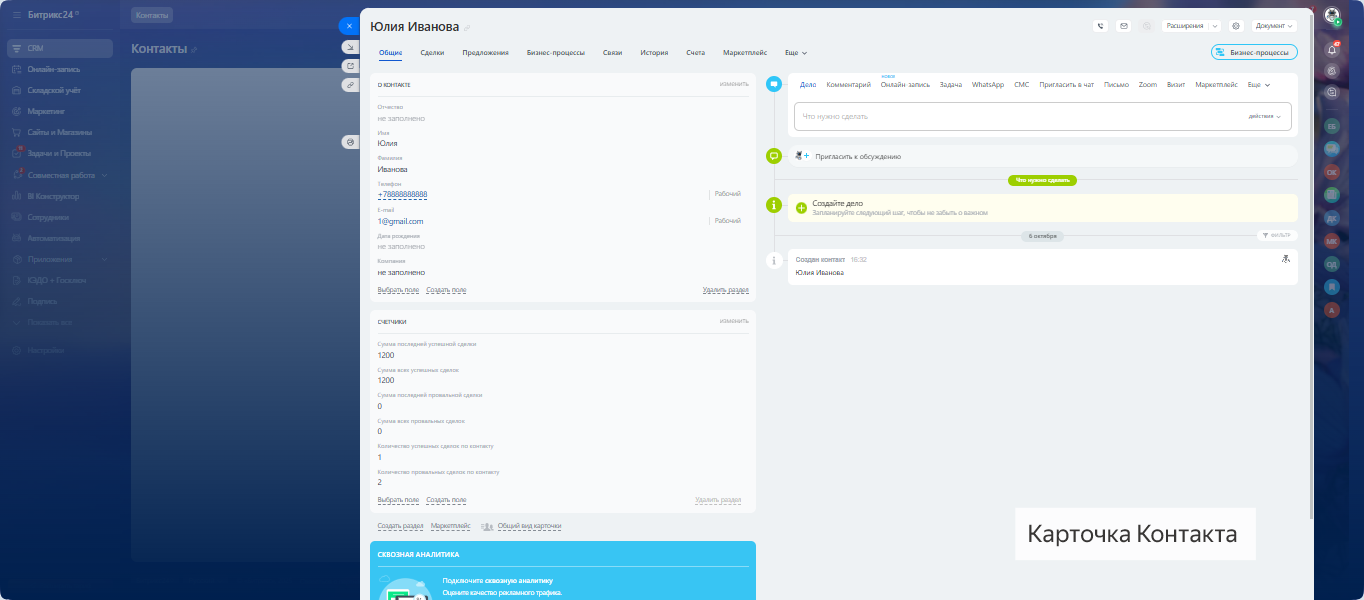Click the blue Бизнес-процессы button
This screenshot has height=600, width=1364.
[x=1254, y=52]
